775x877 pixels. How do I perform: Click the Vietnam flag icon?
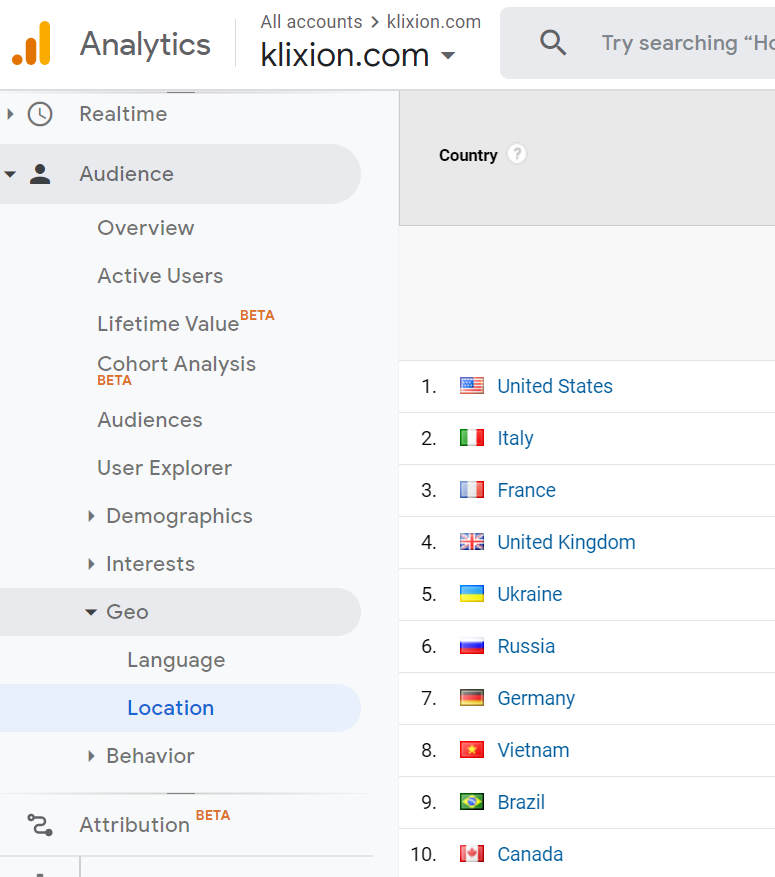[472, 750]
